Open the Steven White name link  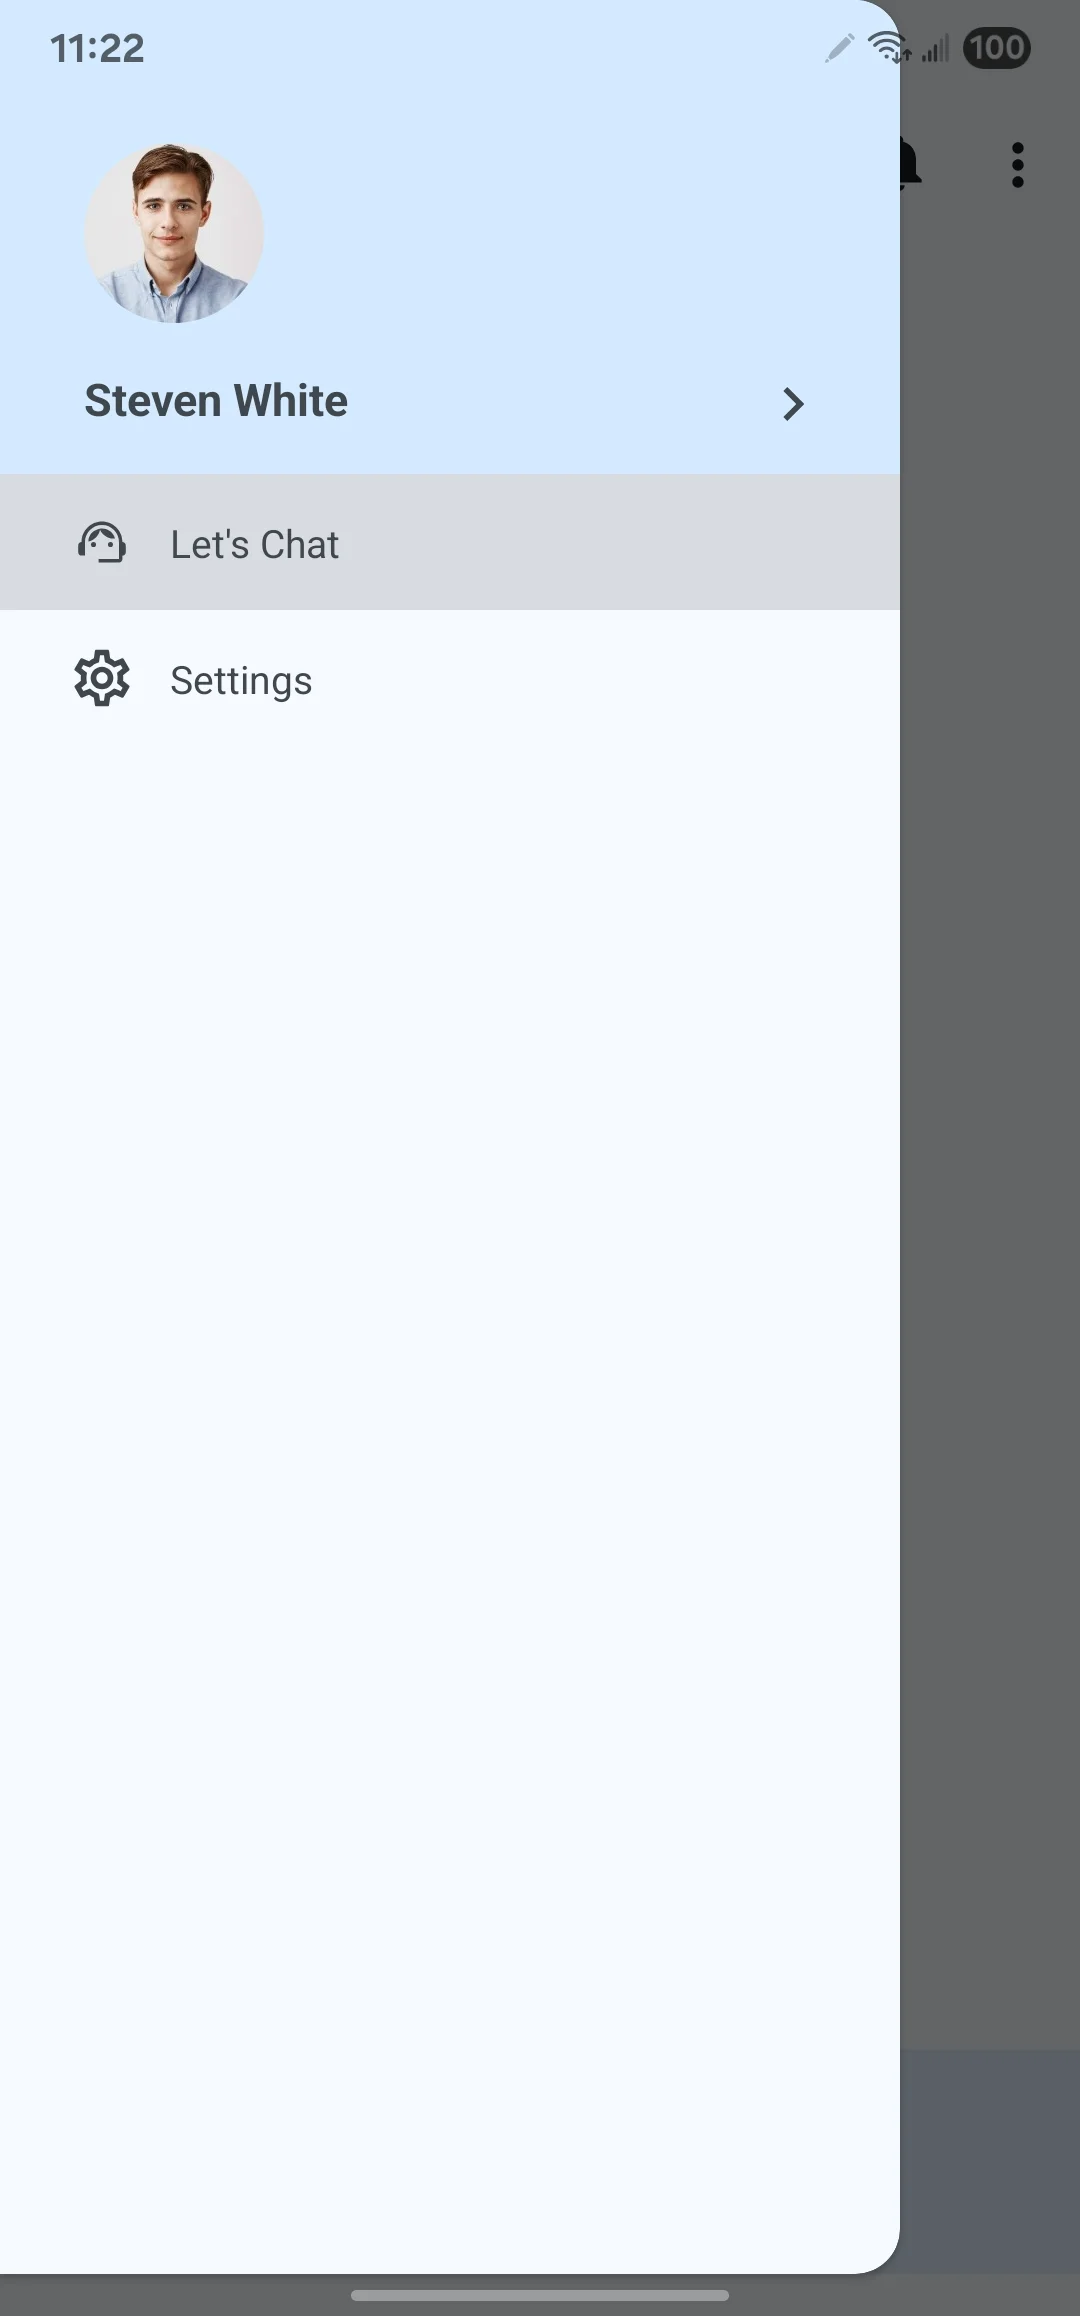[x=216, y=401]
